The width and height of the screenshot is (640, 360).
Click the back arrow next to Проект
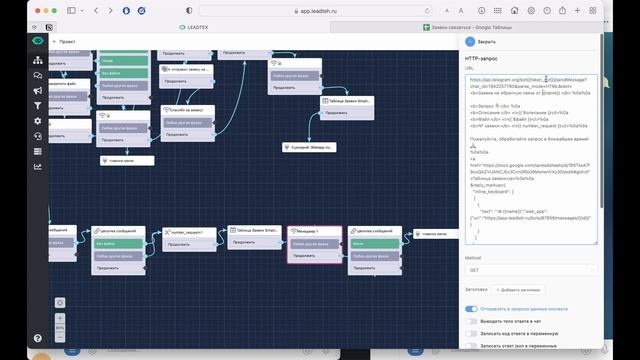click(x=55, y=42)
